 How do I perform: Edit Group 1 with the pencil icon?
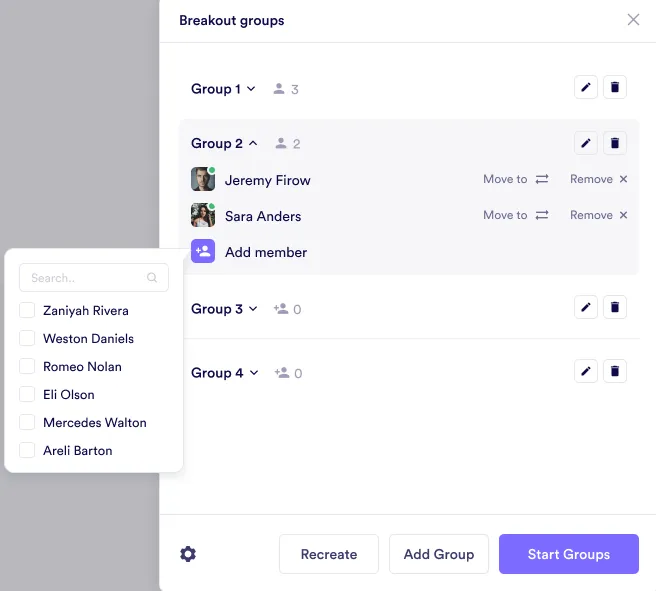586,87
